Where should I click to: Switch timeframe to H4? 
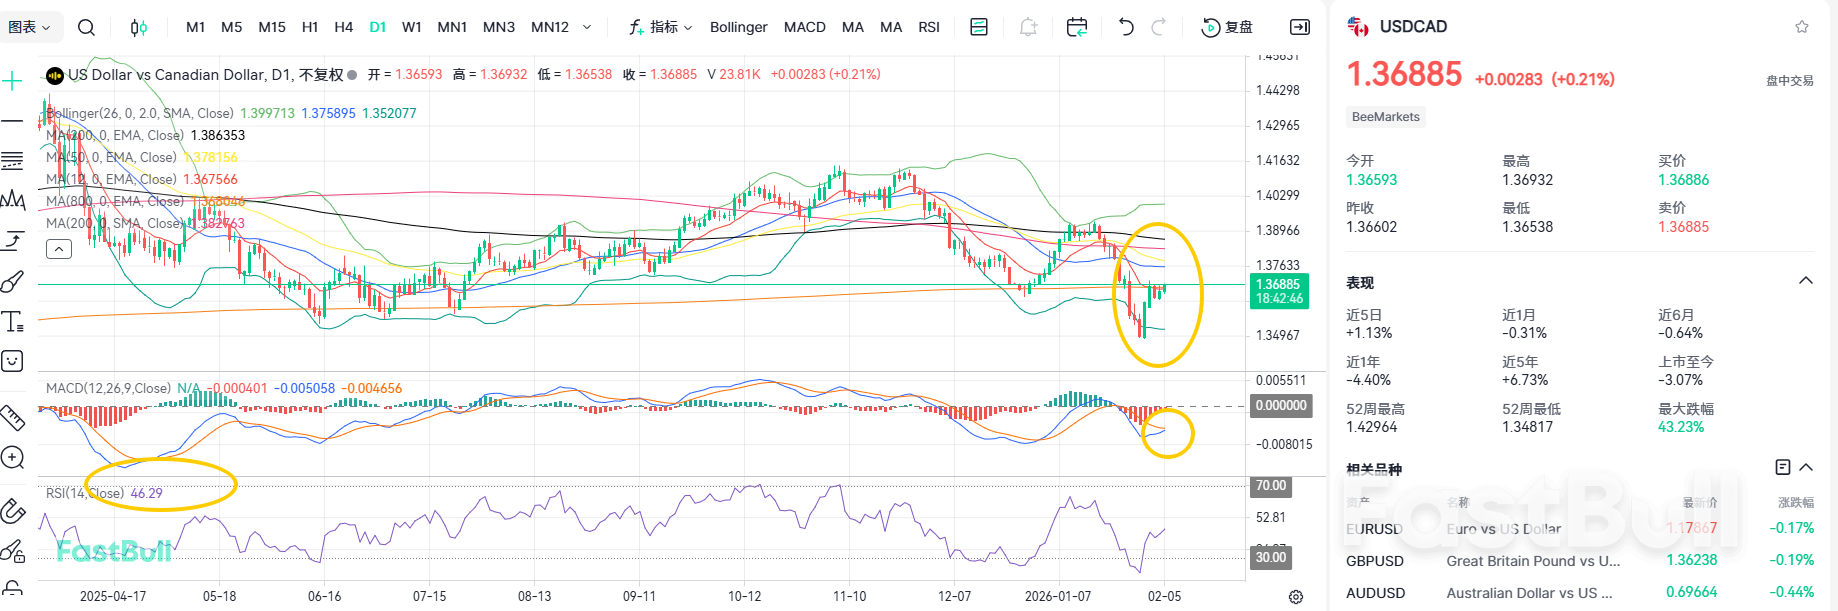coord(344,27)
